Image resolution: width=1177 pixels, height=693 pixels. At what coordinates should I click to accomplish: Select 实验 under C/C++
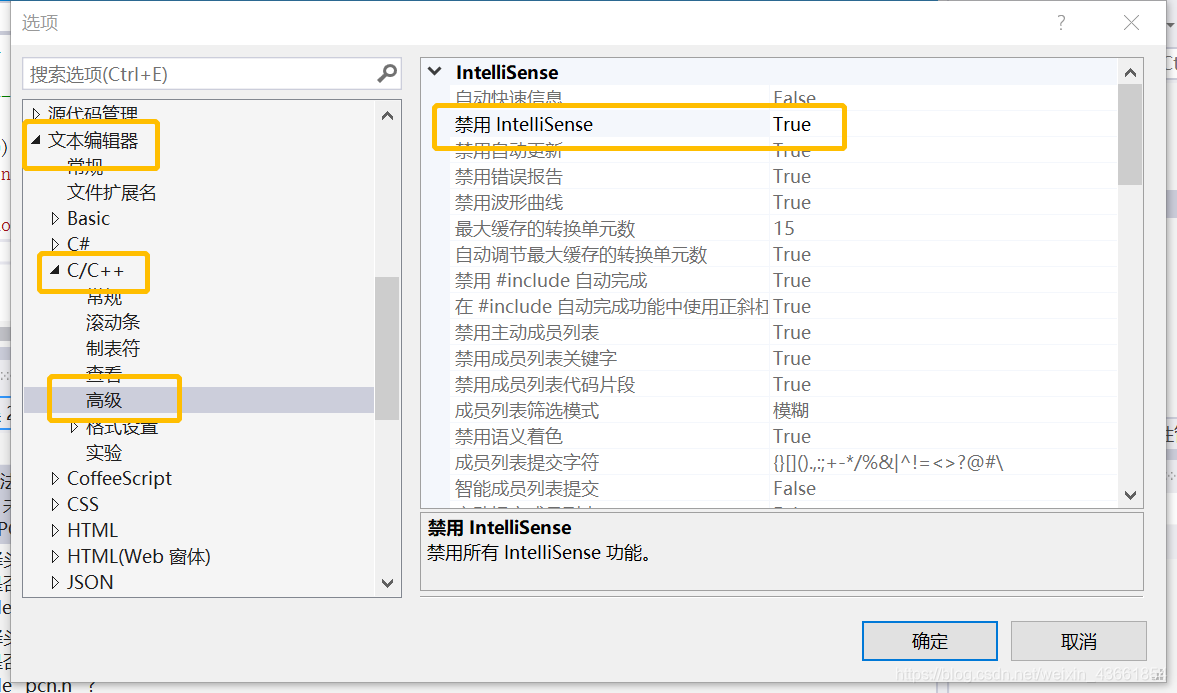point(104,453)
